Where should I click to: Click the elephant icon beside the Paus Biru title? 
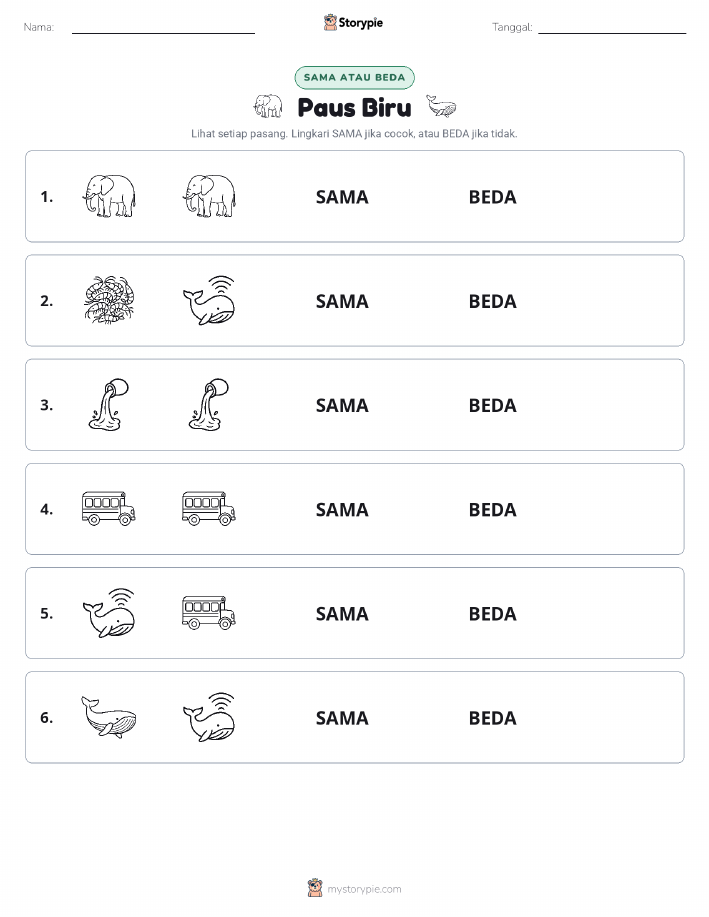[x=268, y=106]
